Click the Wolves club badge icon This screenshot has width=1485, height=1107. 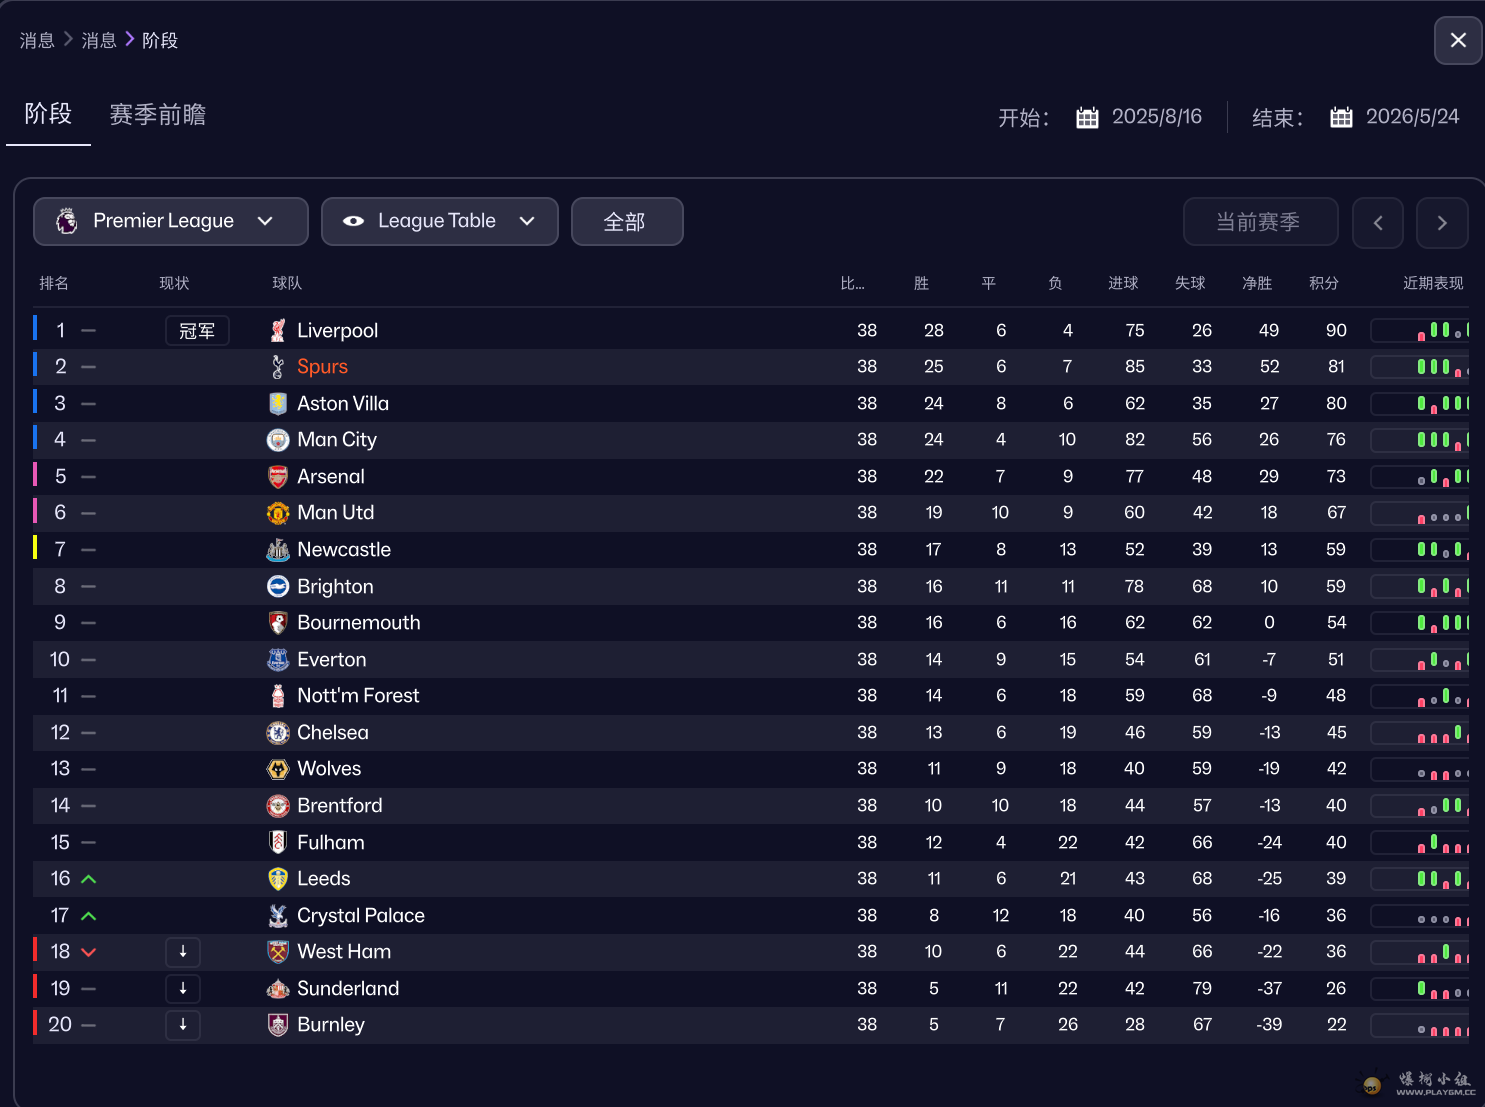tap(278, 769)
